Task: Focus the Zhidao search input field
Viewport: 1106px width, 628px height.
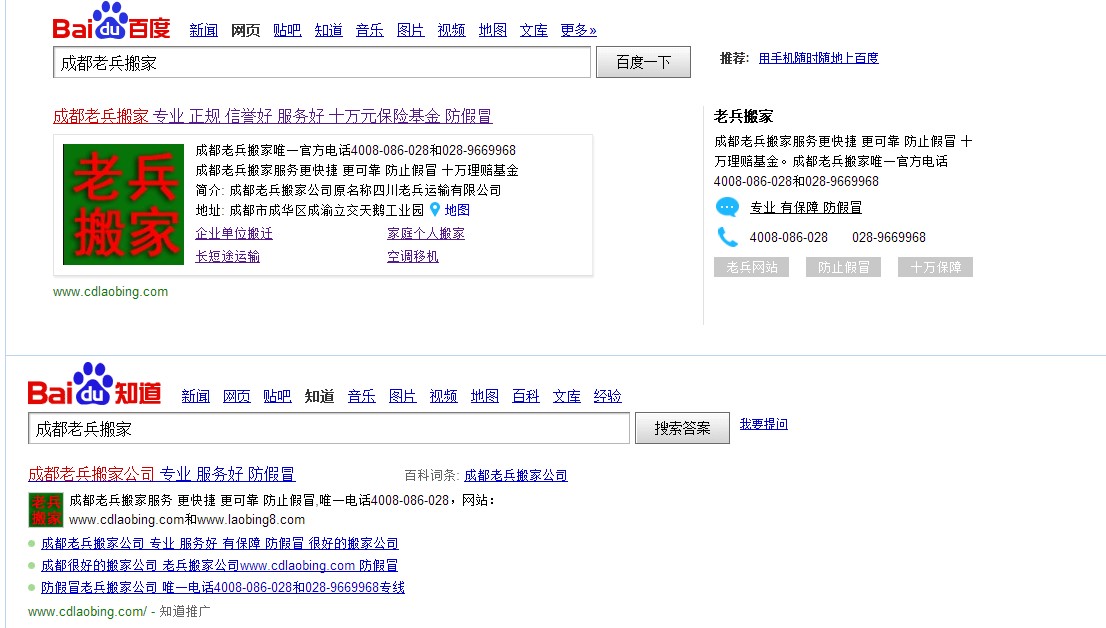Action: coord(328,428)
